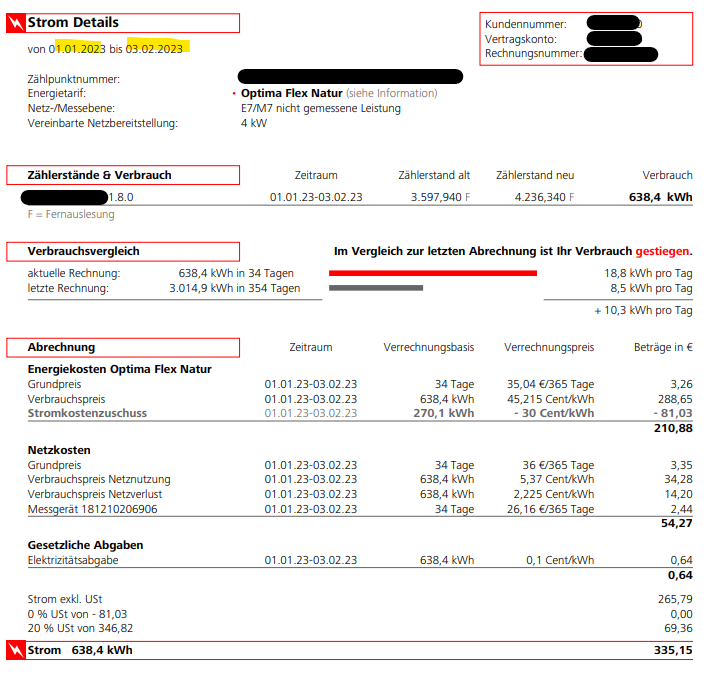Screen dimensions: 712x674
Task: Click the Verbrauchspreis amount 288,65
Action: 675,399
